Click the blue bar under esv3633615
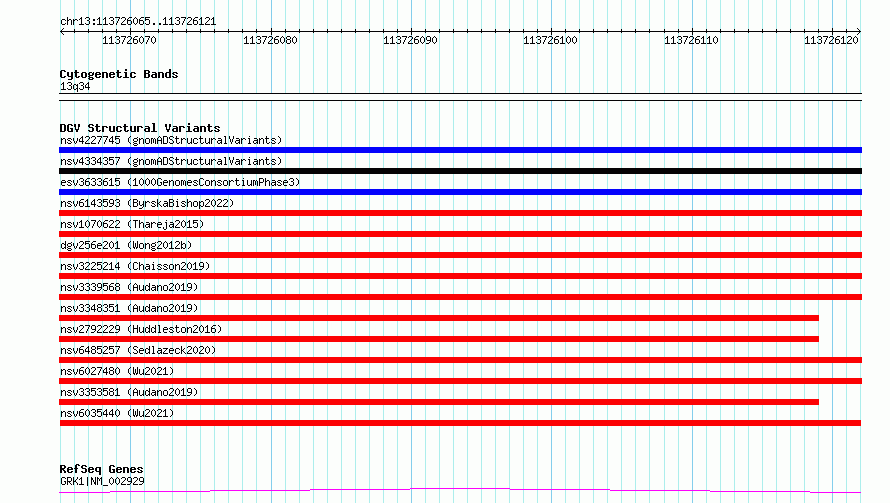The height and width of the screenshot is (503, 890). coord(460,192)
